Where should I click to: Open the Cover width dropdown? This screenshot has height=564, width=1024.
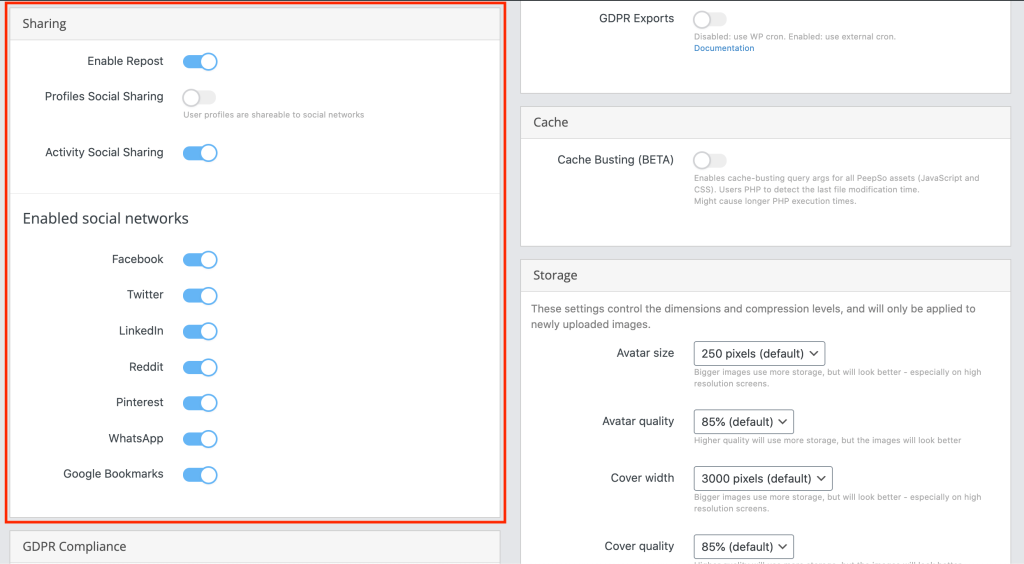pos(763,478)
